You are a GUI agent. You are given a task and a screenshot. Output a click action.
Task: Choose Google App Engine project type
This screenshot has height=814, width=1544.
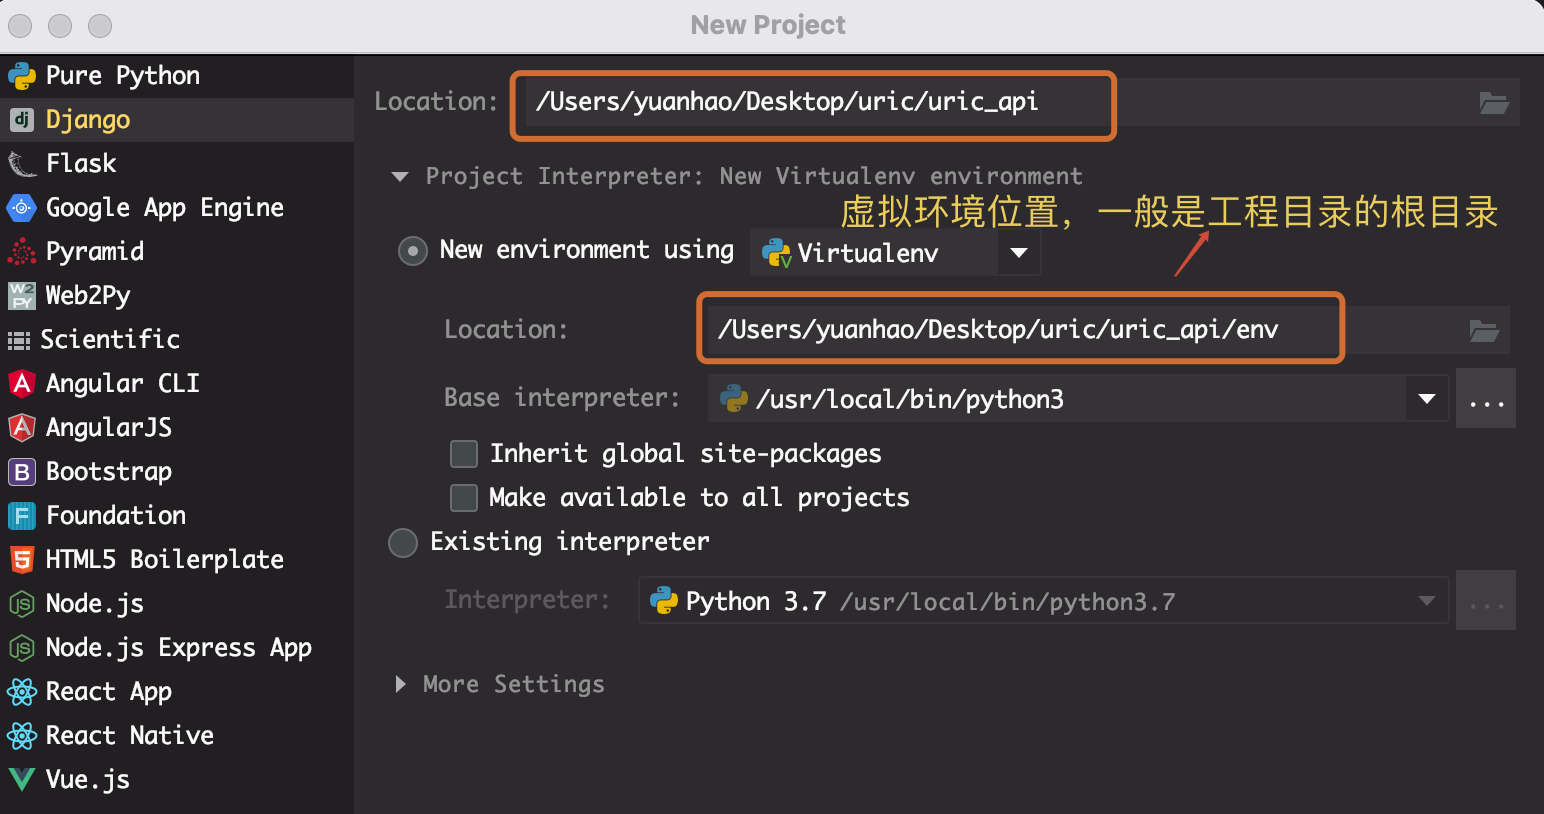click(177, 208)
